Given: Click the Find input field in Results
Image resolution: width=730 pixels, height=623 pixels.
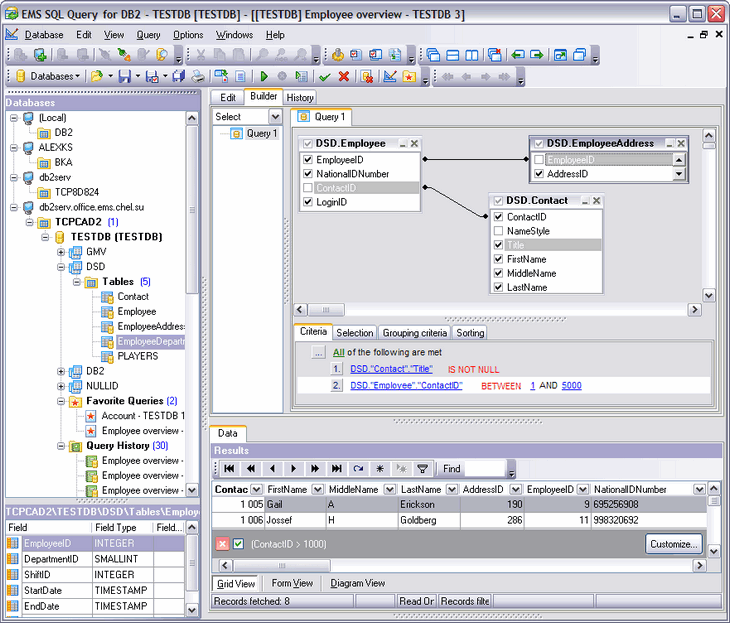Looking at the screenshot, I should (485, 469).
